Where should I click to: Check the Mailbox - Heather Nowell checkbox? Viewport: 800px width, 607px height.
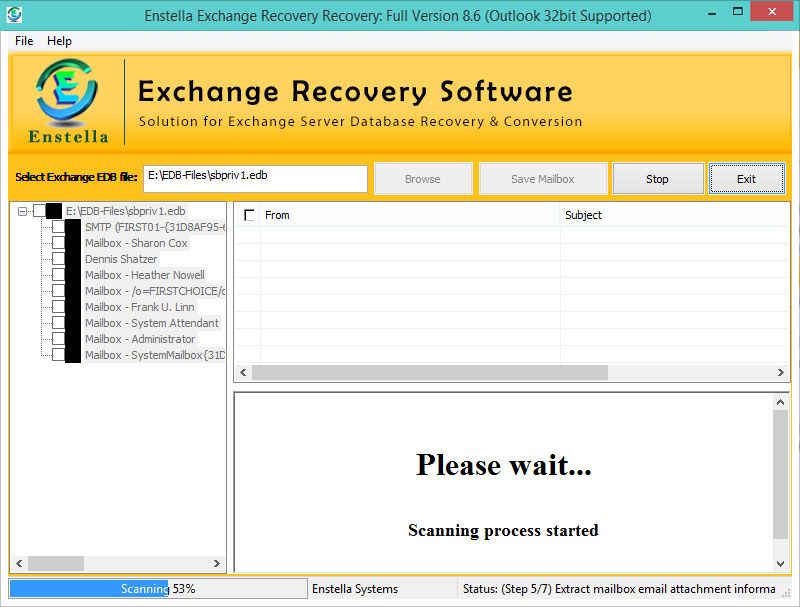58,274
